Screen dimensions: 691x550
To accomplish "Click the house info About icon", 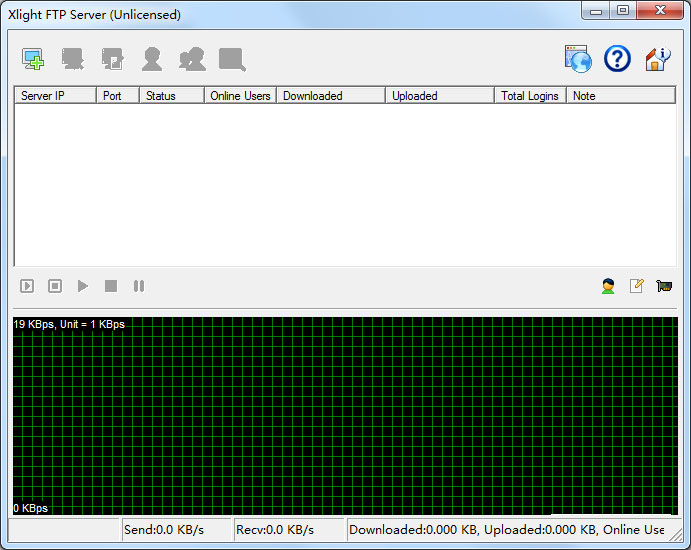I will pyautogui.click(x=657, y=59).
